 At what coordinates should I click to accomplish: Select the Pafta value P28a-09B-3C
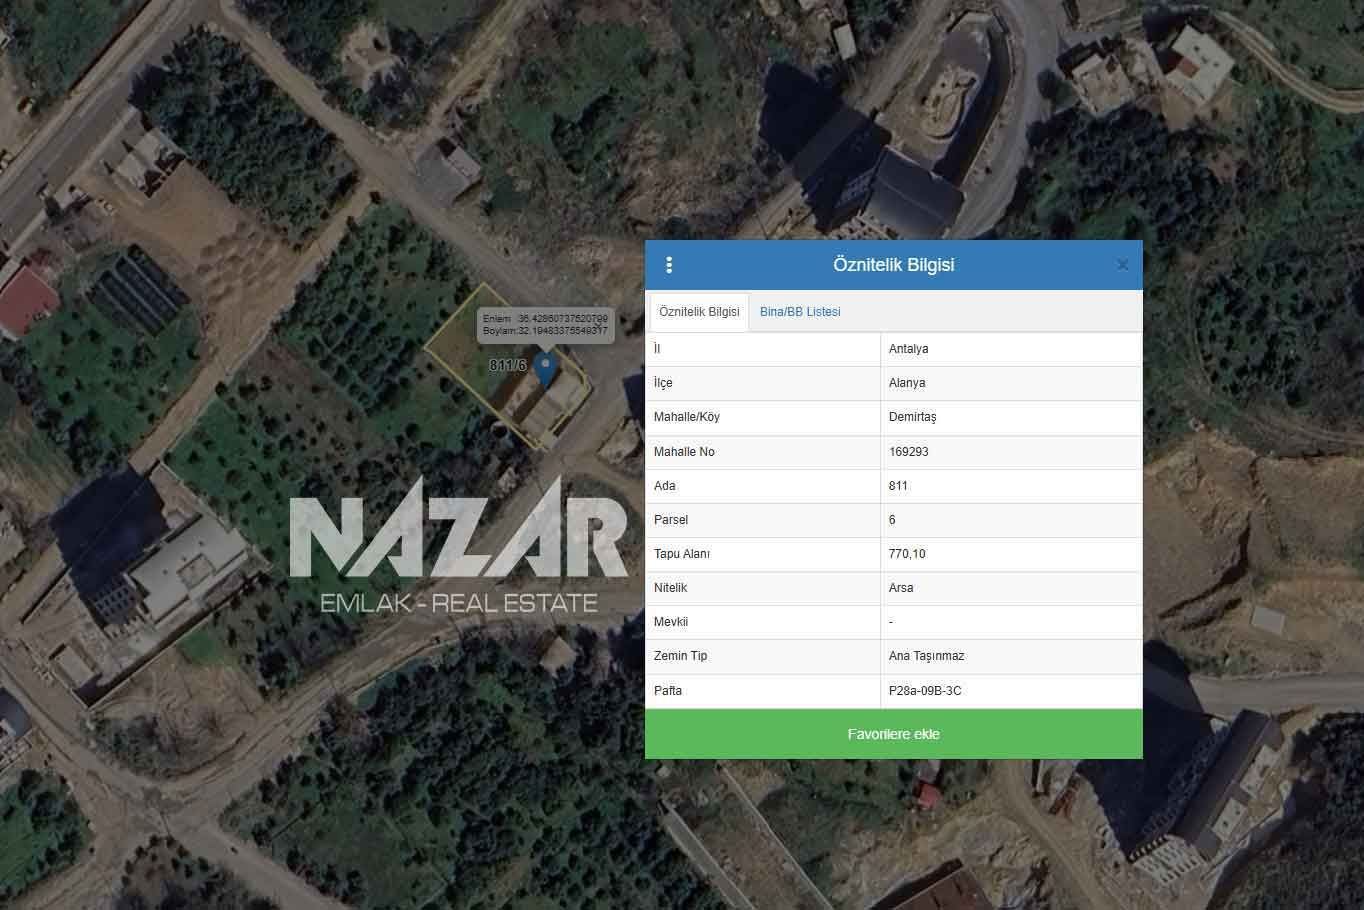point(925,691)
